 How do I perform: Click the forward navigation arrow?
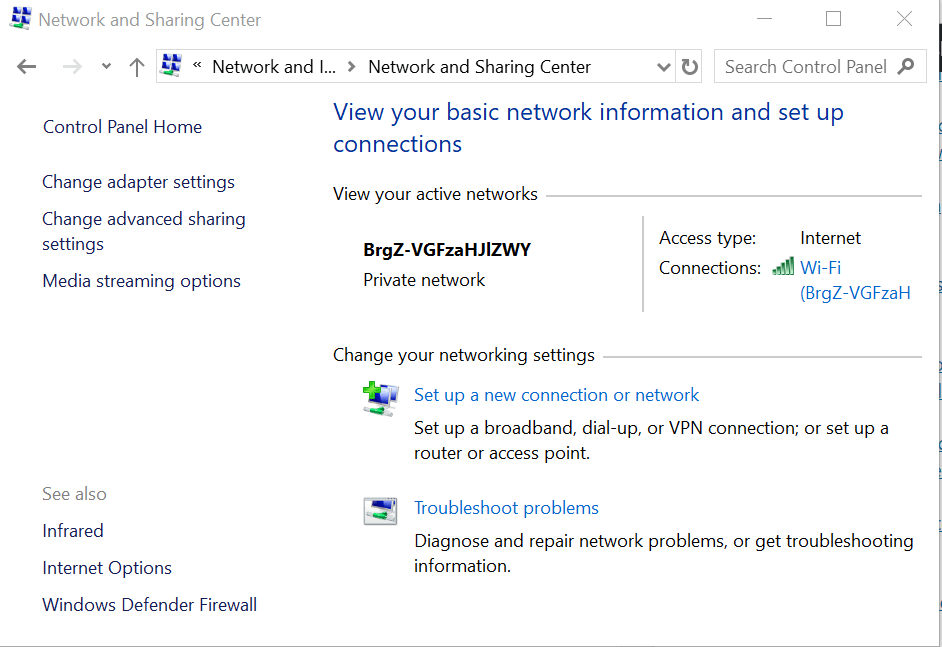point(71,67)
